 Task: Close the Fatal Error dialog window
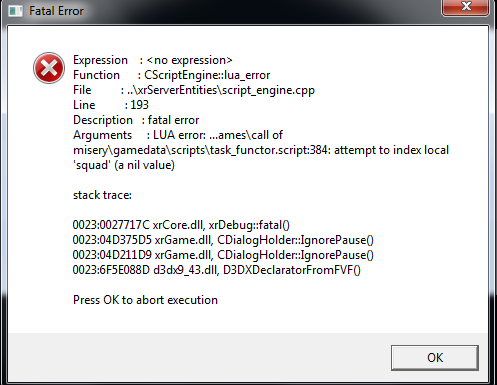pyautogui.click(x=465, y=7)
